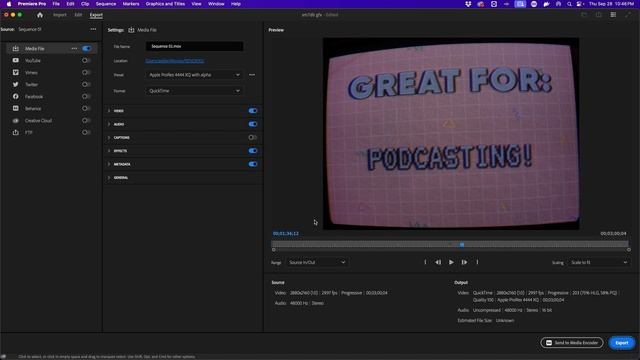This screenshot has height=360, width=640.
Task: Enable the Captions section toggle
Action: tap(253, 138)
